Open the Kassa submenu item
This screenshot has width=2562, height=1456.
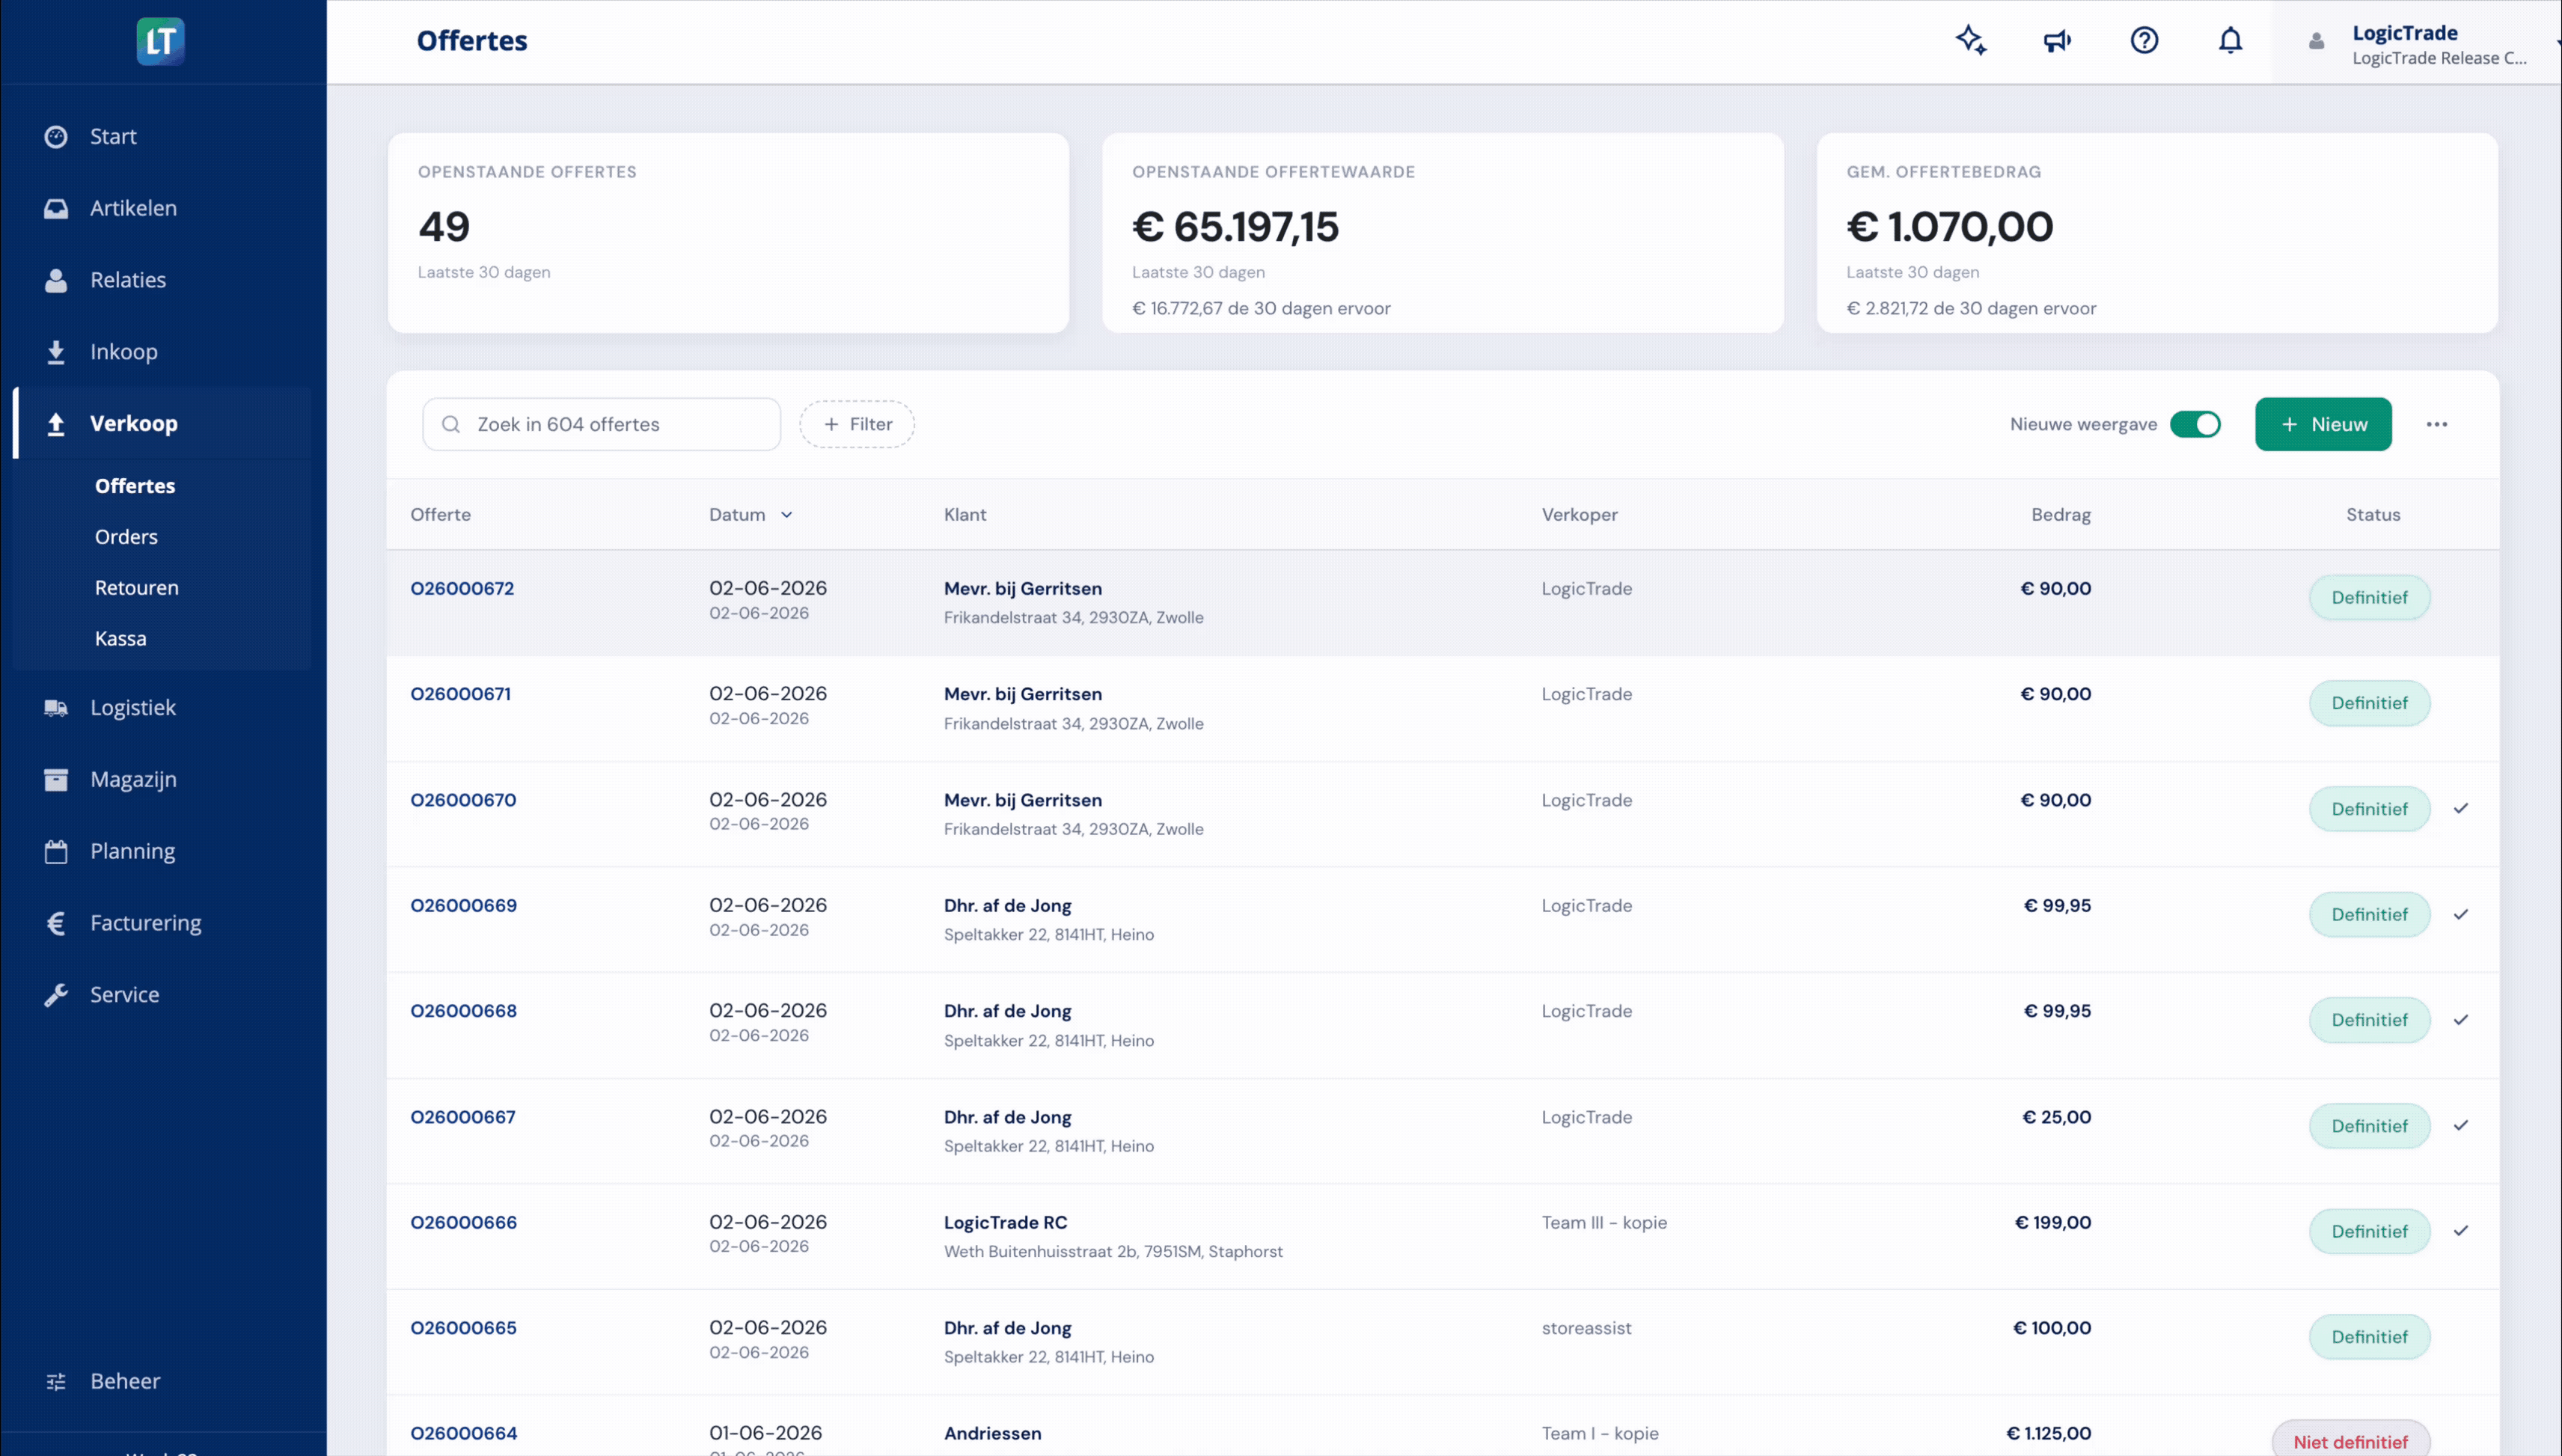point(120,638)
